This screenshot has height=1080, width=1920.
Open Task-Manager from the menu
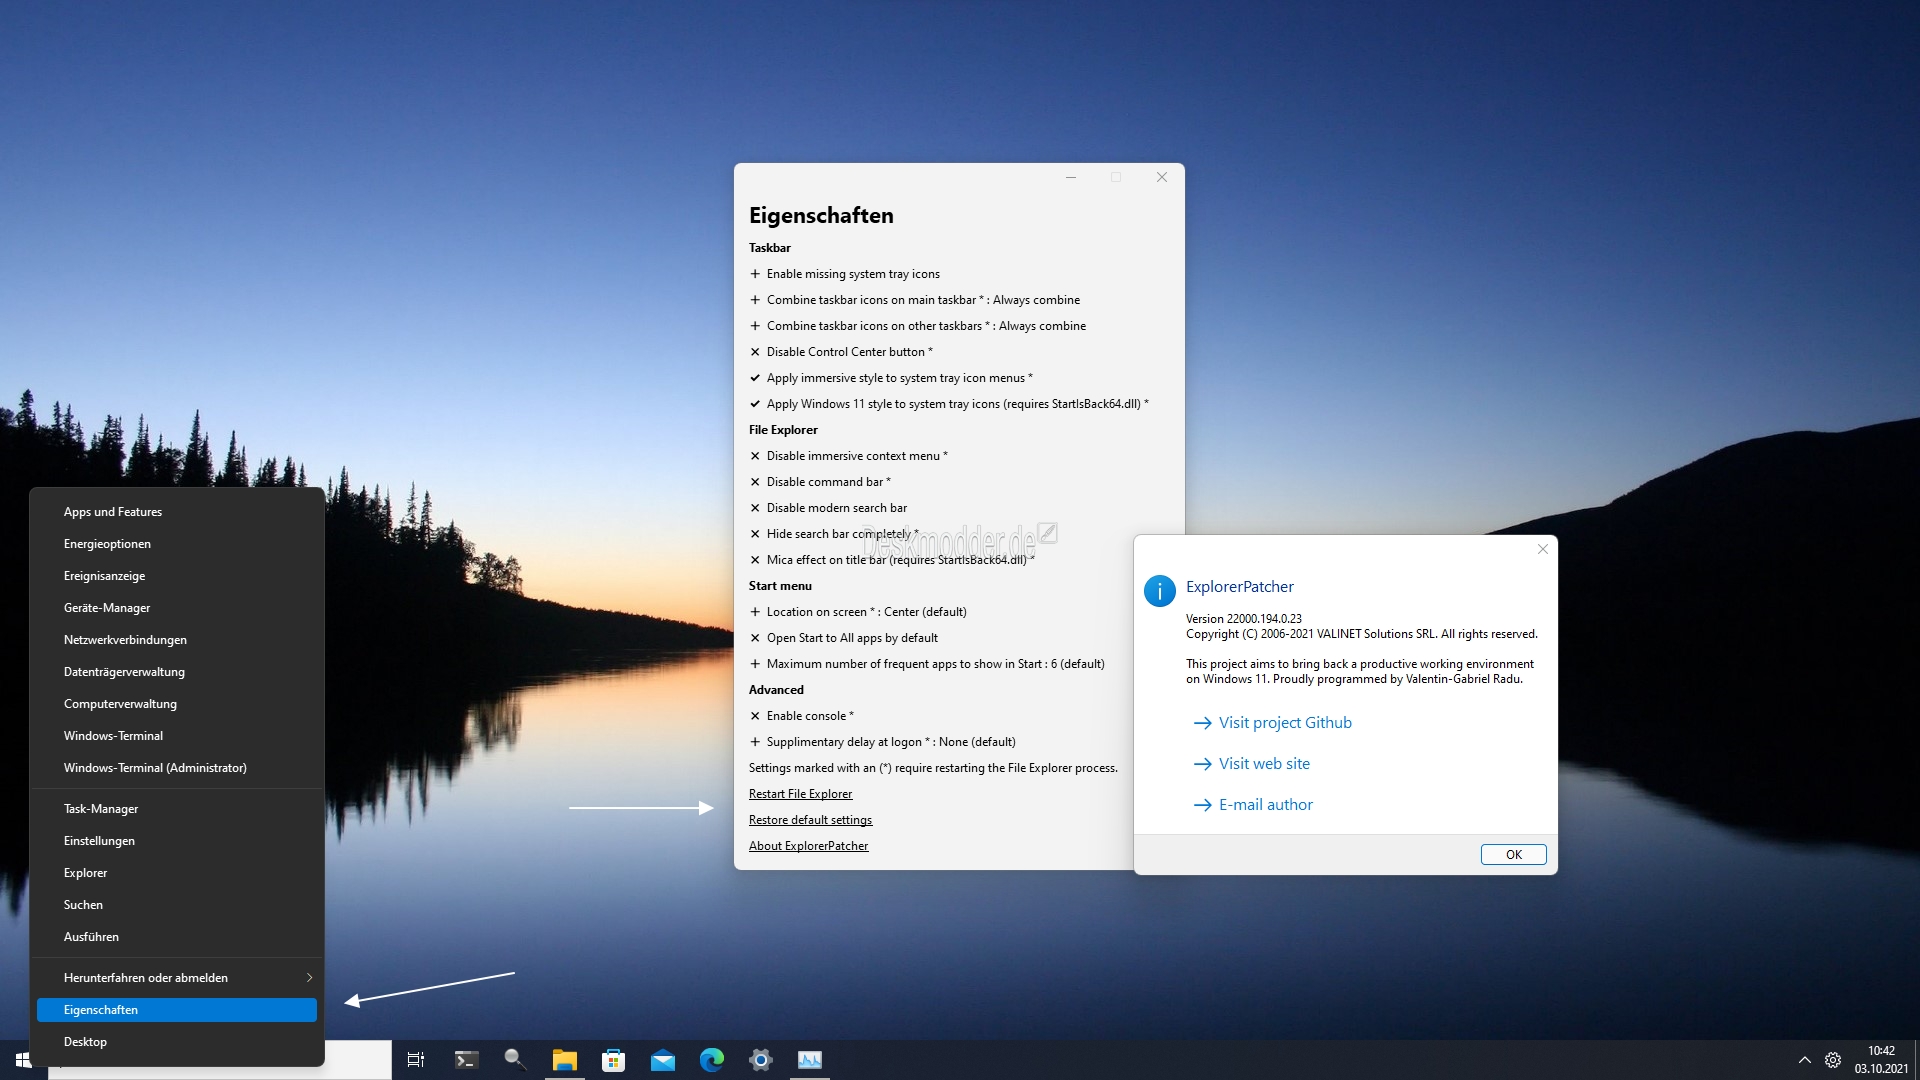tap(177, 809)
